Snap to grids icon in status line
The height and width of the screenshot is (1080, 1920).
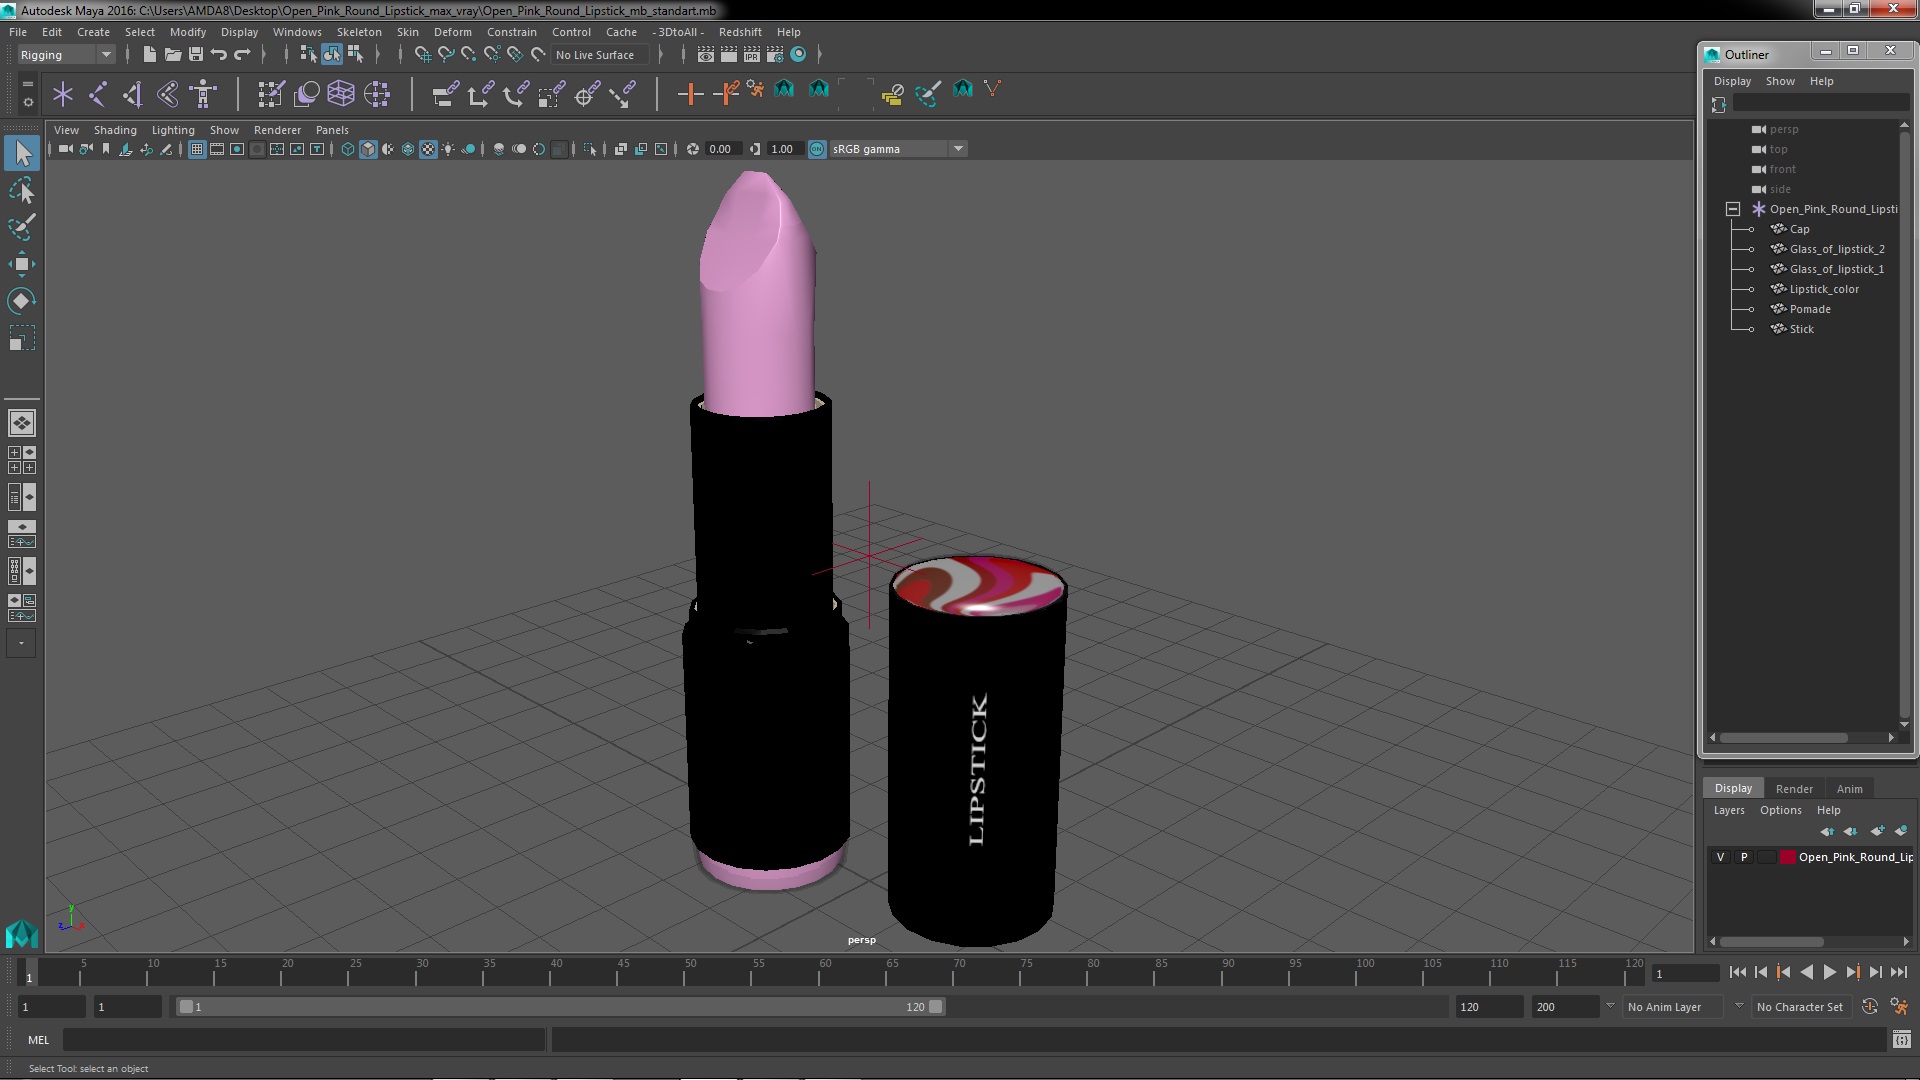[422, 54]
